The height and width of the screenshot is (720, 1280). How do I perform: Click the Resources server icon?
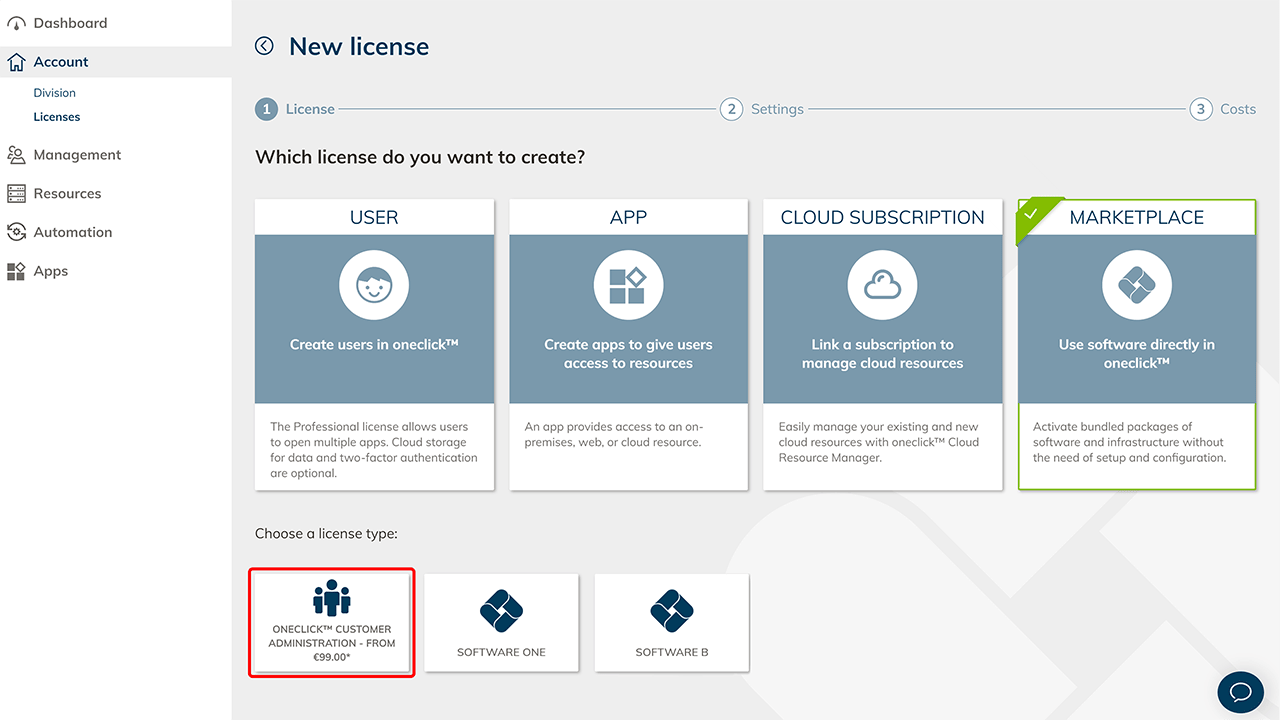coord(16,193)
